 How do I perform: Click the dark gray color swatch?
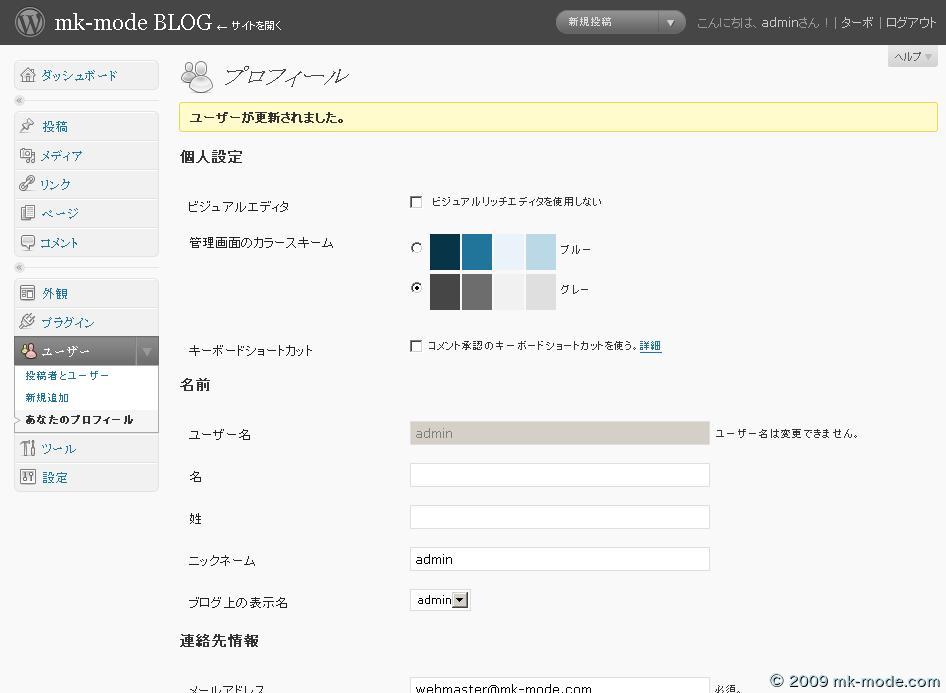(x=445, y=292)
